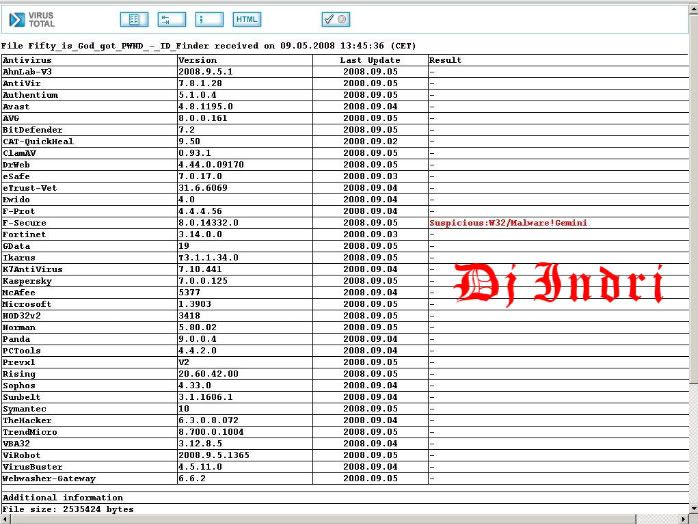Click the Fortinet antivirus name
698x524 pixels.
(24, 234)
